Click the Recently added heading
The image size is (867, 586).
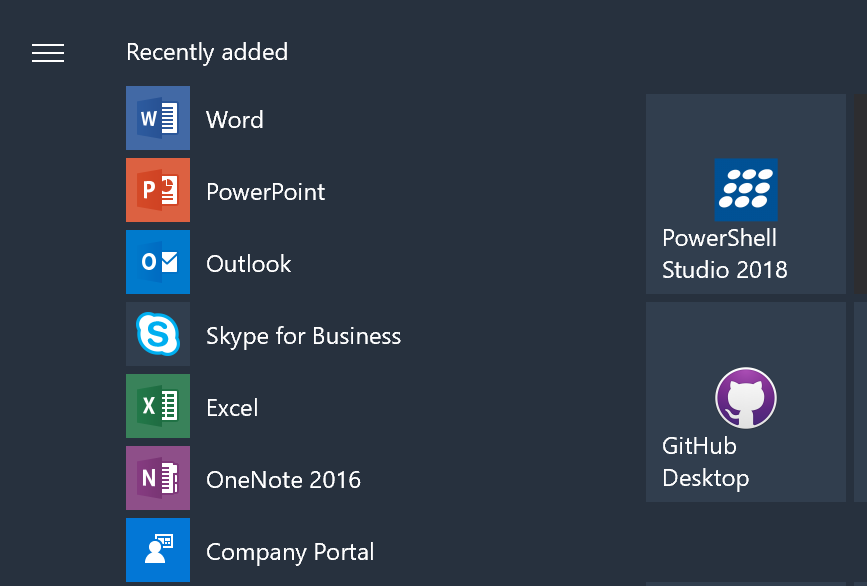pyautogui.click(x=207, y=53)
